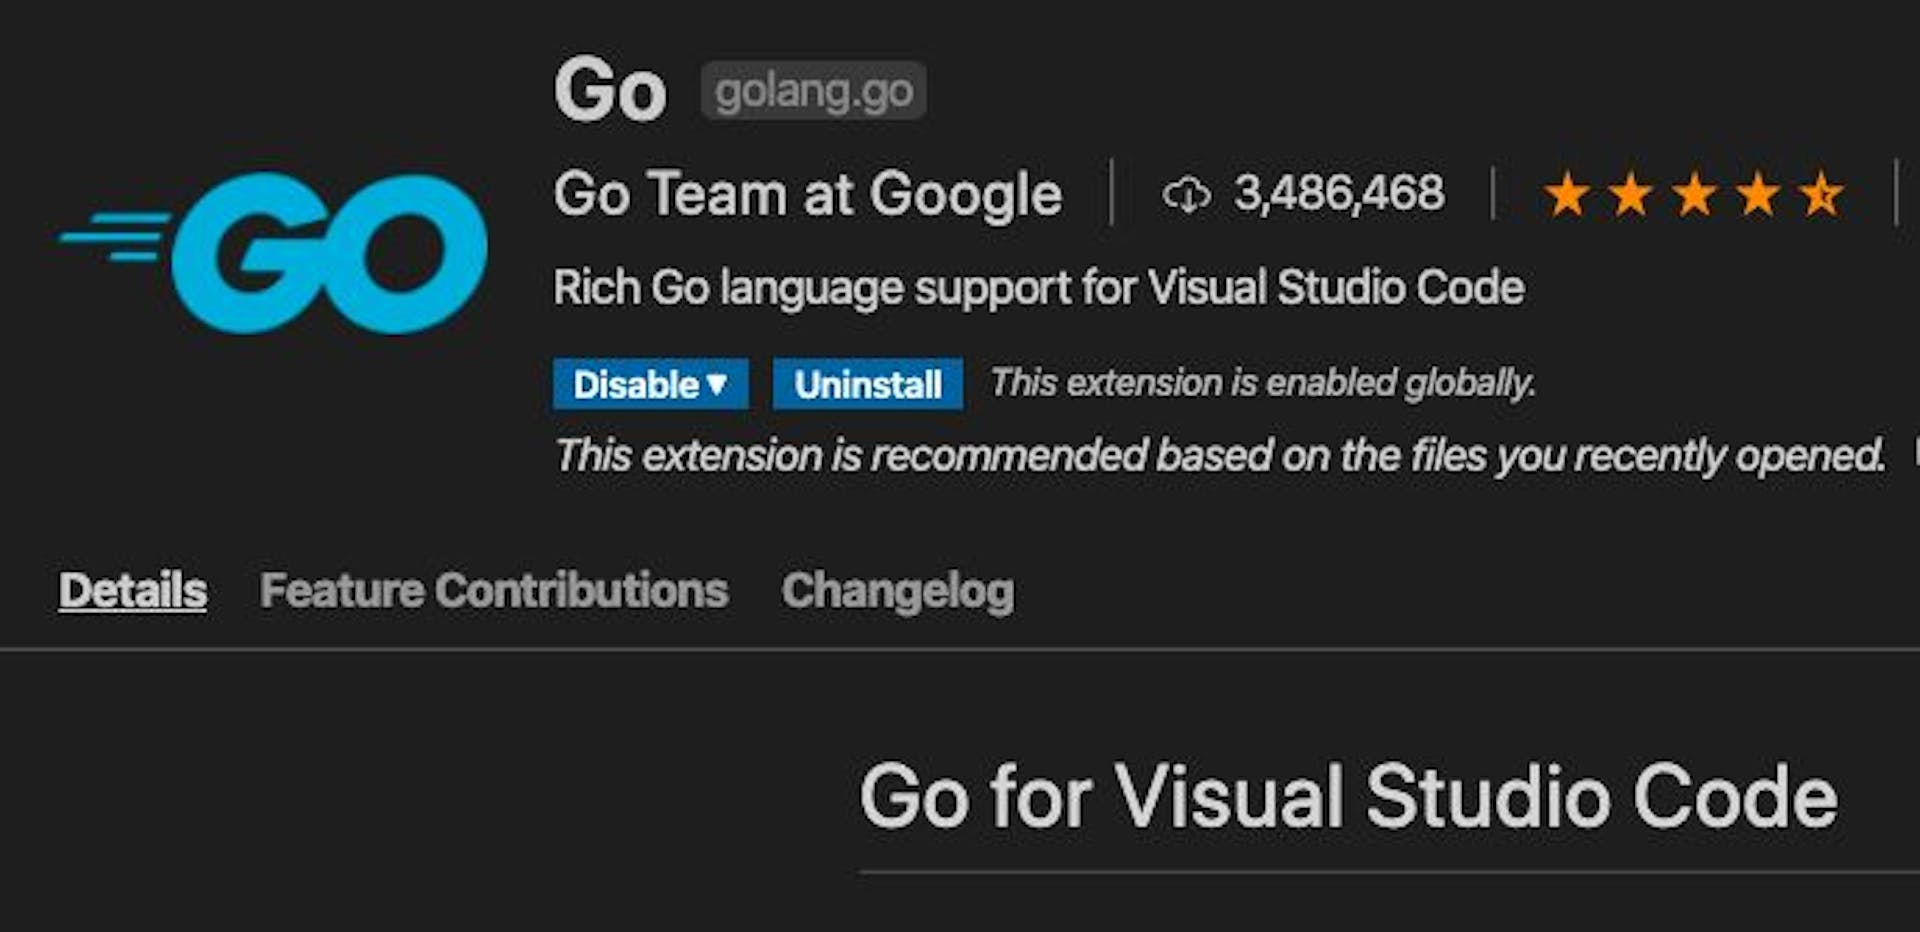Click the golang.go extension identifier badge

(x=813, y=91)
